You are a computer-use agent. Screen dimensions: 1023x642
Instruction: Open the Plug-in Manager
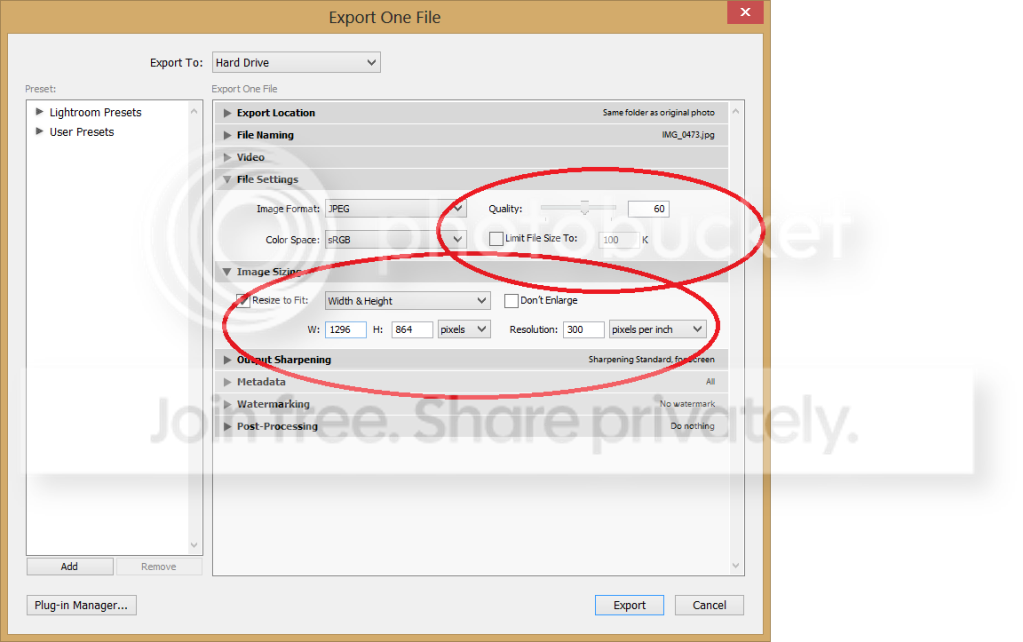(x=81, y=605)
